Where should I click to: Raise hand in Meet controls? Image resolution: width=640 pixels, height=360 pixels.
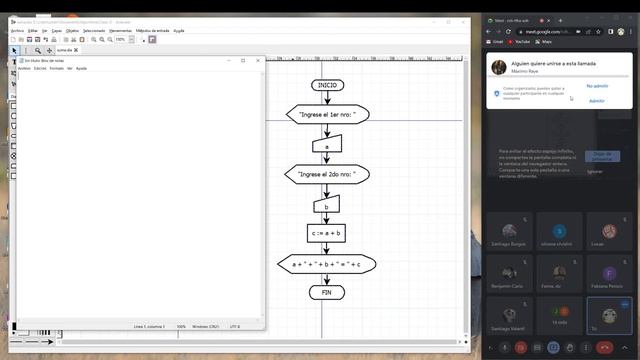pyautogui.click(x=570, y=348)
